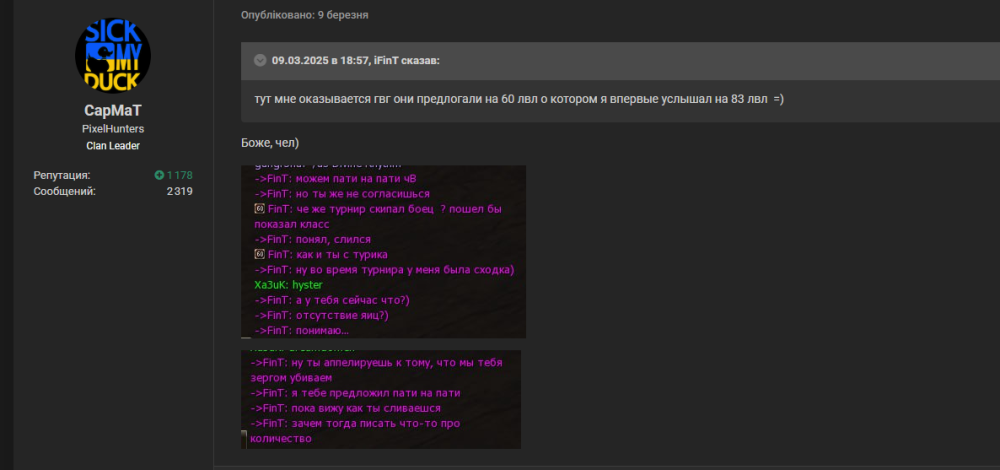Screen dimensions: 1000x470
Task: Click the level 60 badge beside 'как и ты'
Action: pyautogui.click(x=259, y=254)
